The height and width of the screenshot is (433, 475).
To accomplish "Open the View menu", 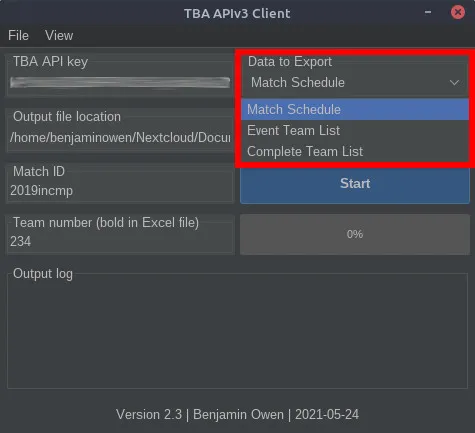I will (x=59, y=35).
